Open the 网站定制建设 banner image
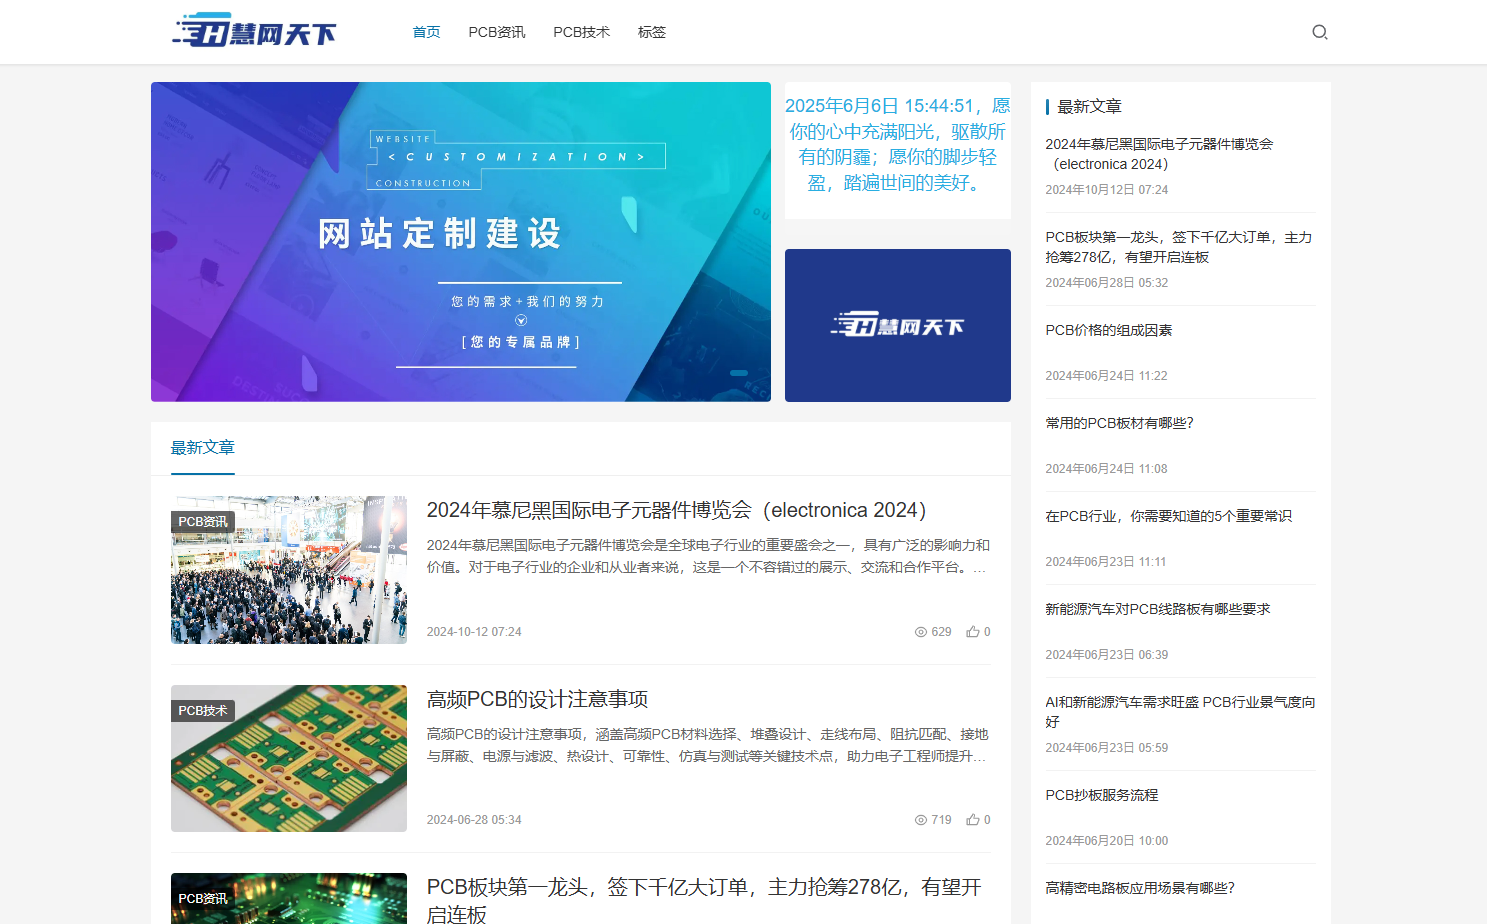Viewport: 1487px width, 924px height. point(461,242)
